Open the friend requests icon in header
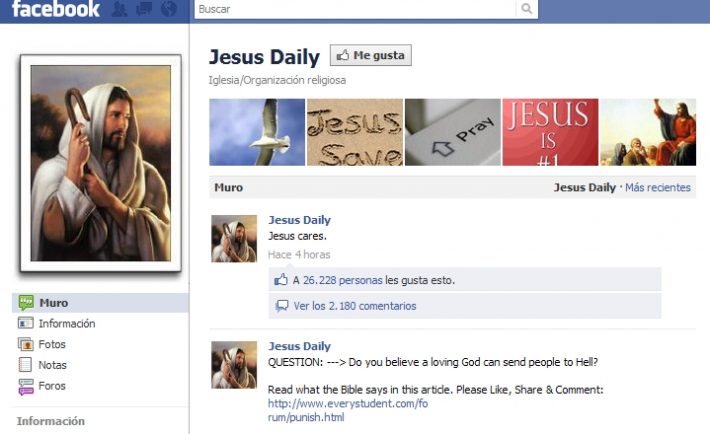Viewport: 710px width, 434px height. [119, 9]
